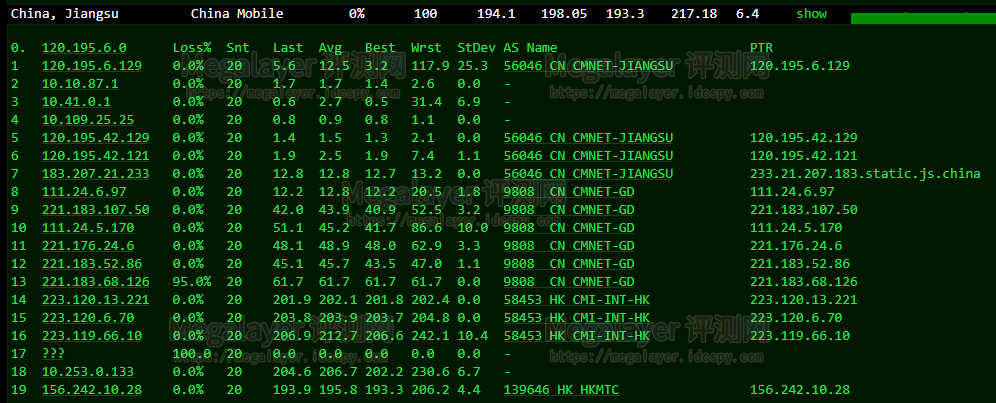996x403 pixels.
Task: Open hop 4 IP 10.109.25.25
Action: [88, 120]
